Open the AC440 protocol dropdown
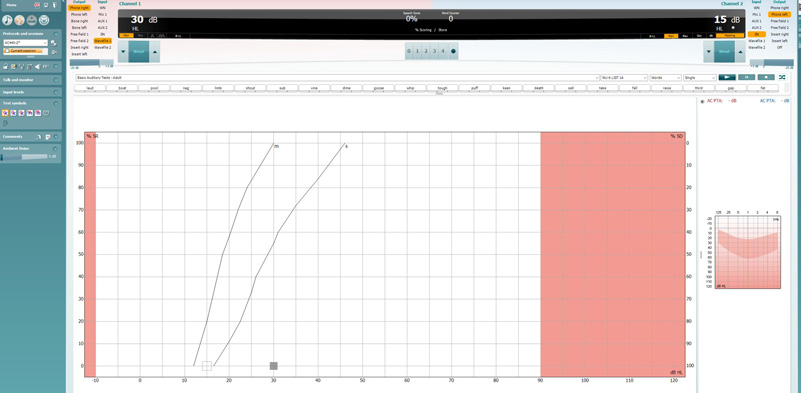801x393 pixels. pyautogui.click(x=25, y=43)
